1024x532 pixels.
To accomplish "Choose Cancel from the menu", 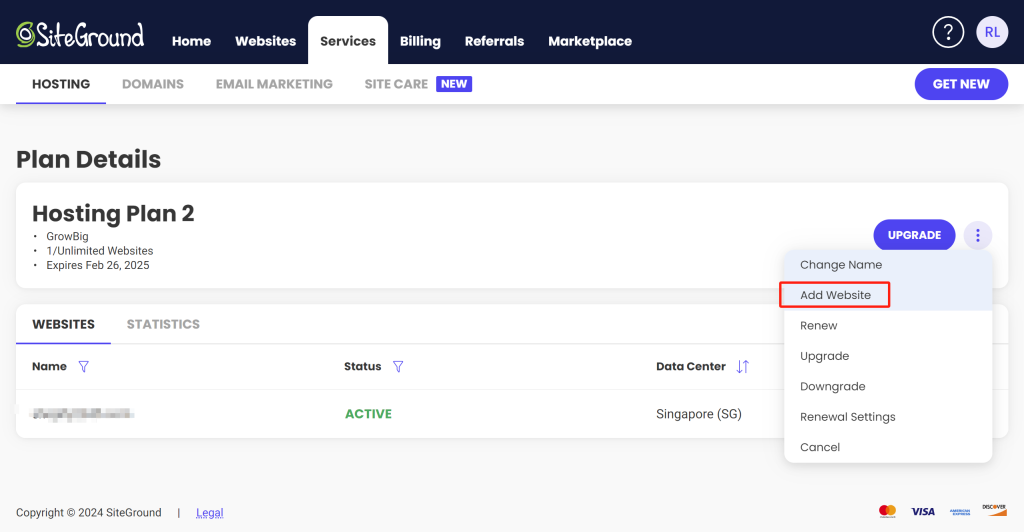I will click(x=888, y=447).
